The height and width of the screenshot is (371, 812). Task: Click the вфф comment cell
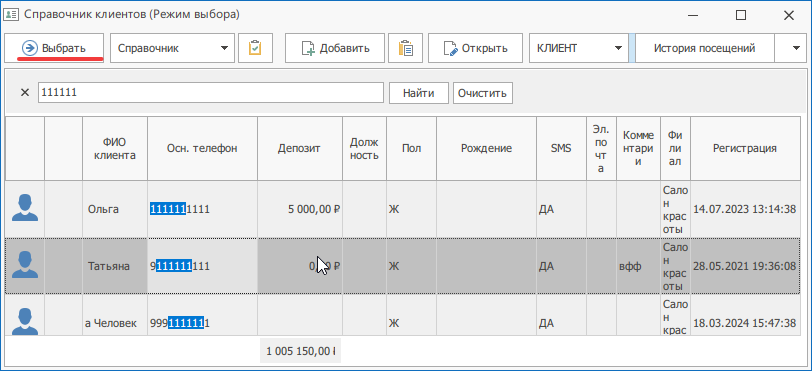(x=639, y=266)
